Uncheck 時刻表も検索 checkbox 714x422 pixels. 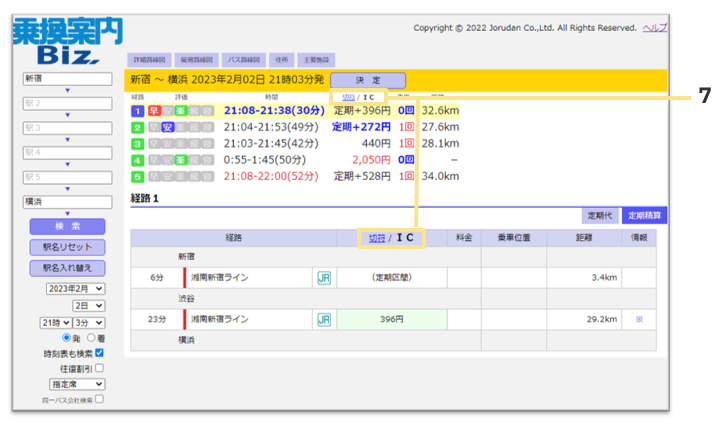tap(99, 353)
